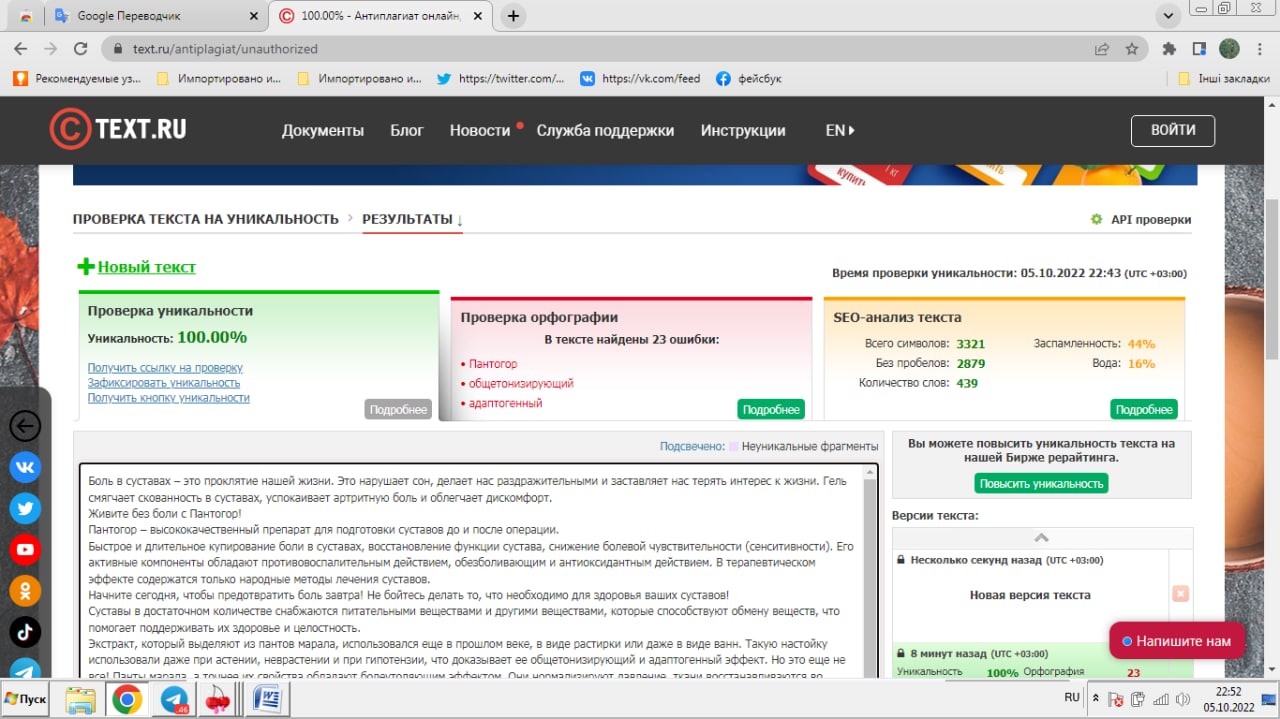Screen dimensions: 1280x719
Task: Open the Документы menu item
Action: click(323, 130)
